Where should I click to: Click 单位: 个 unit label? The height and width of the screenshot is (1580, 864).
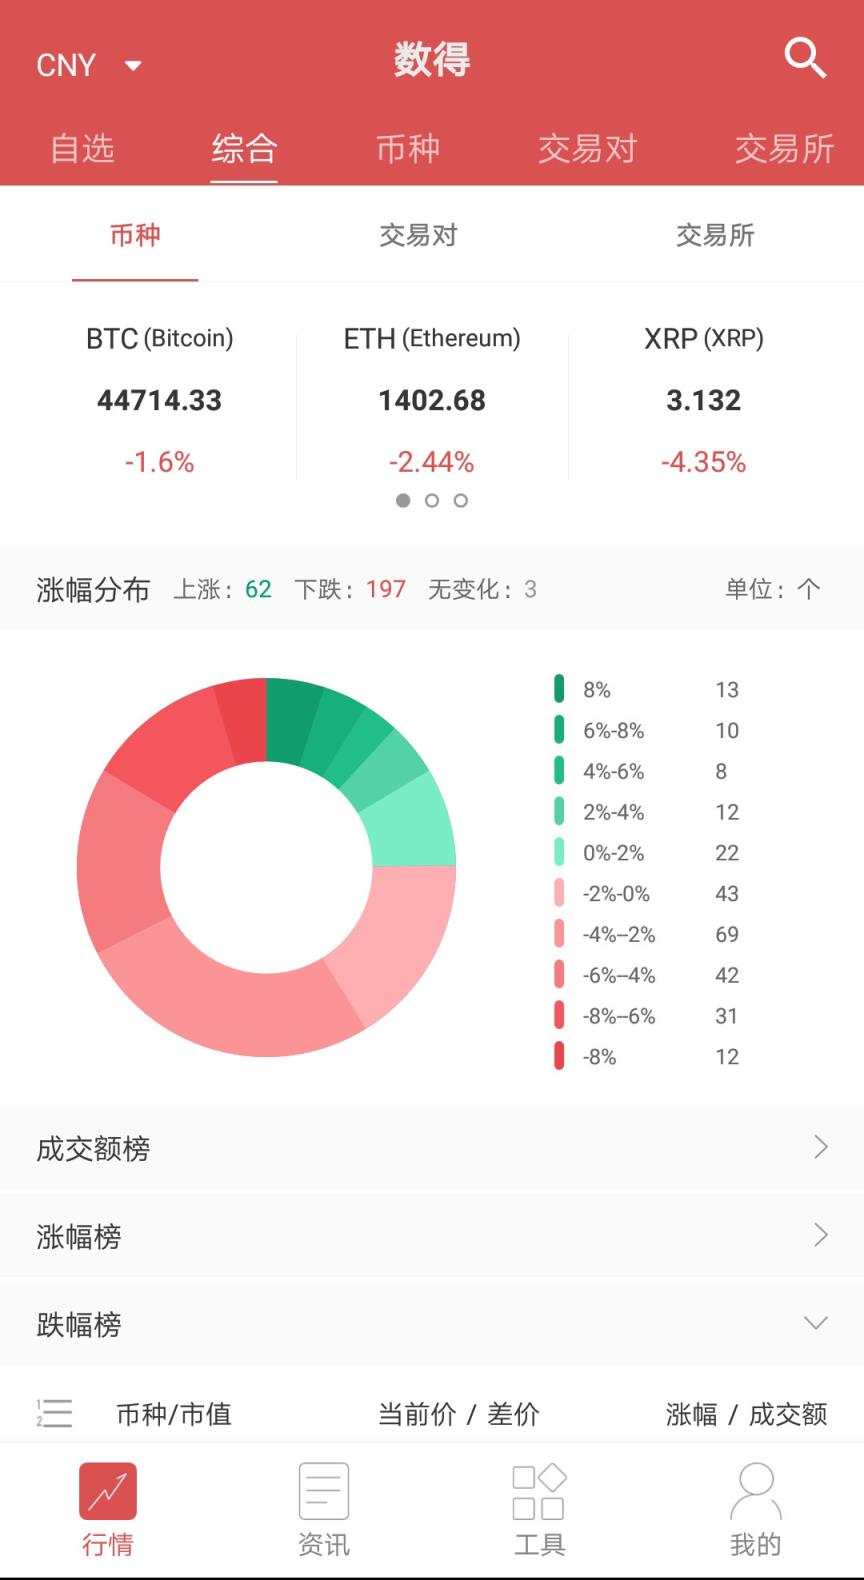coord(773,589)
